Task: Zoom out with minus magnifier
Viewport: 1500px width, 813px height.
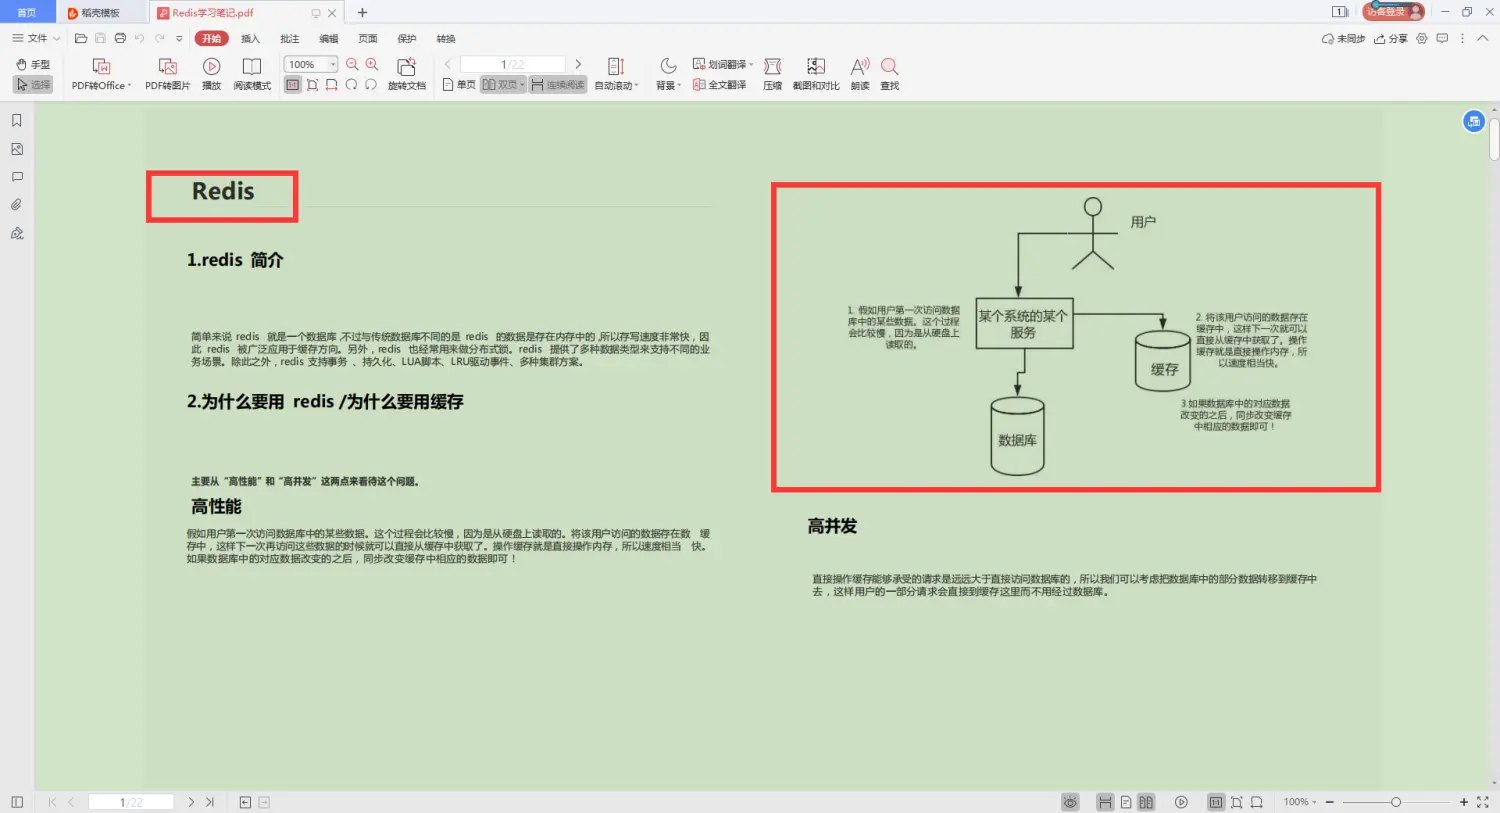Action: [x=352, y=64]
